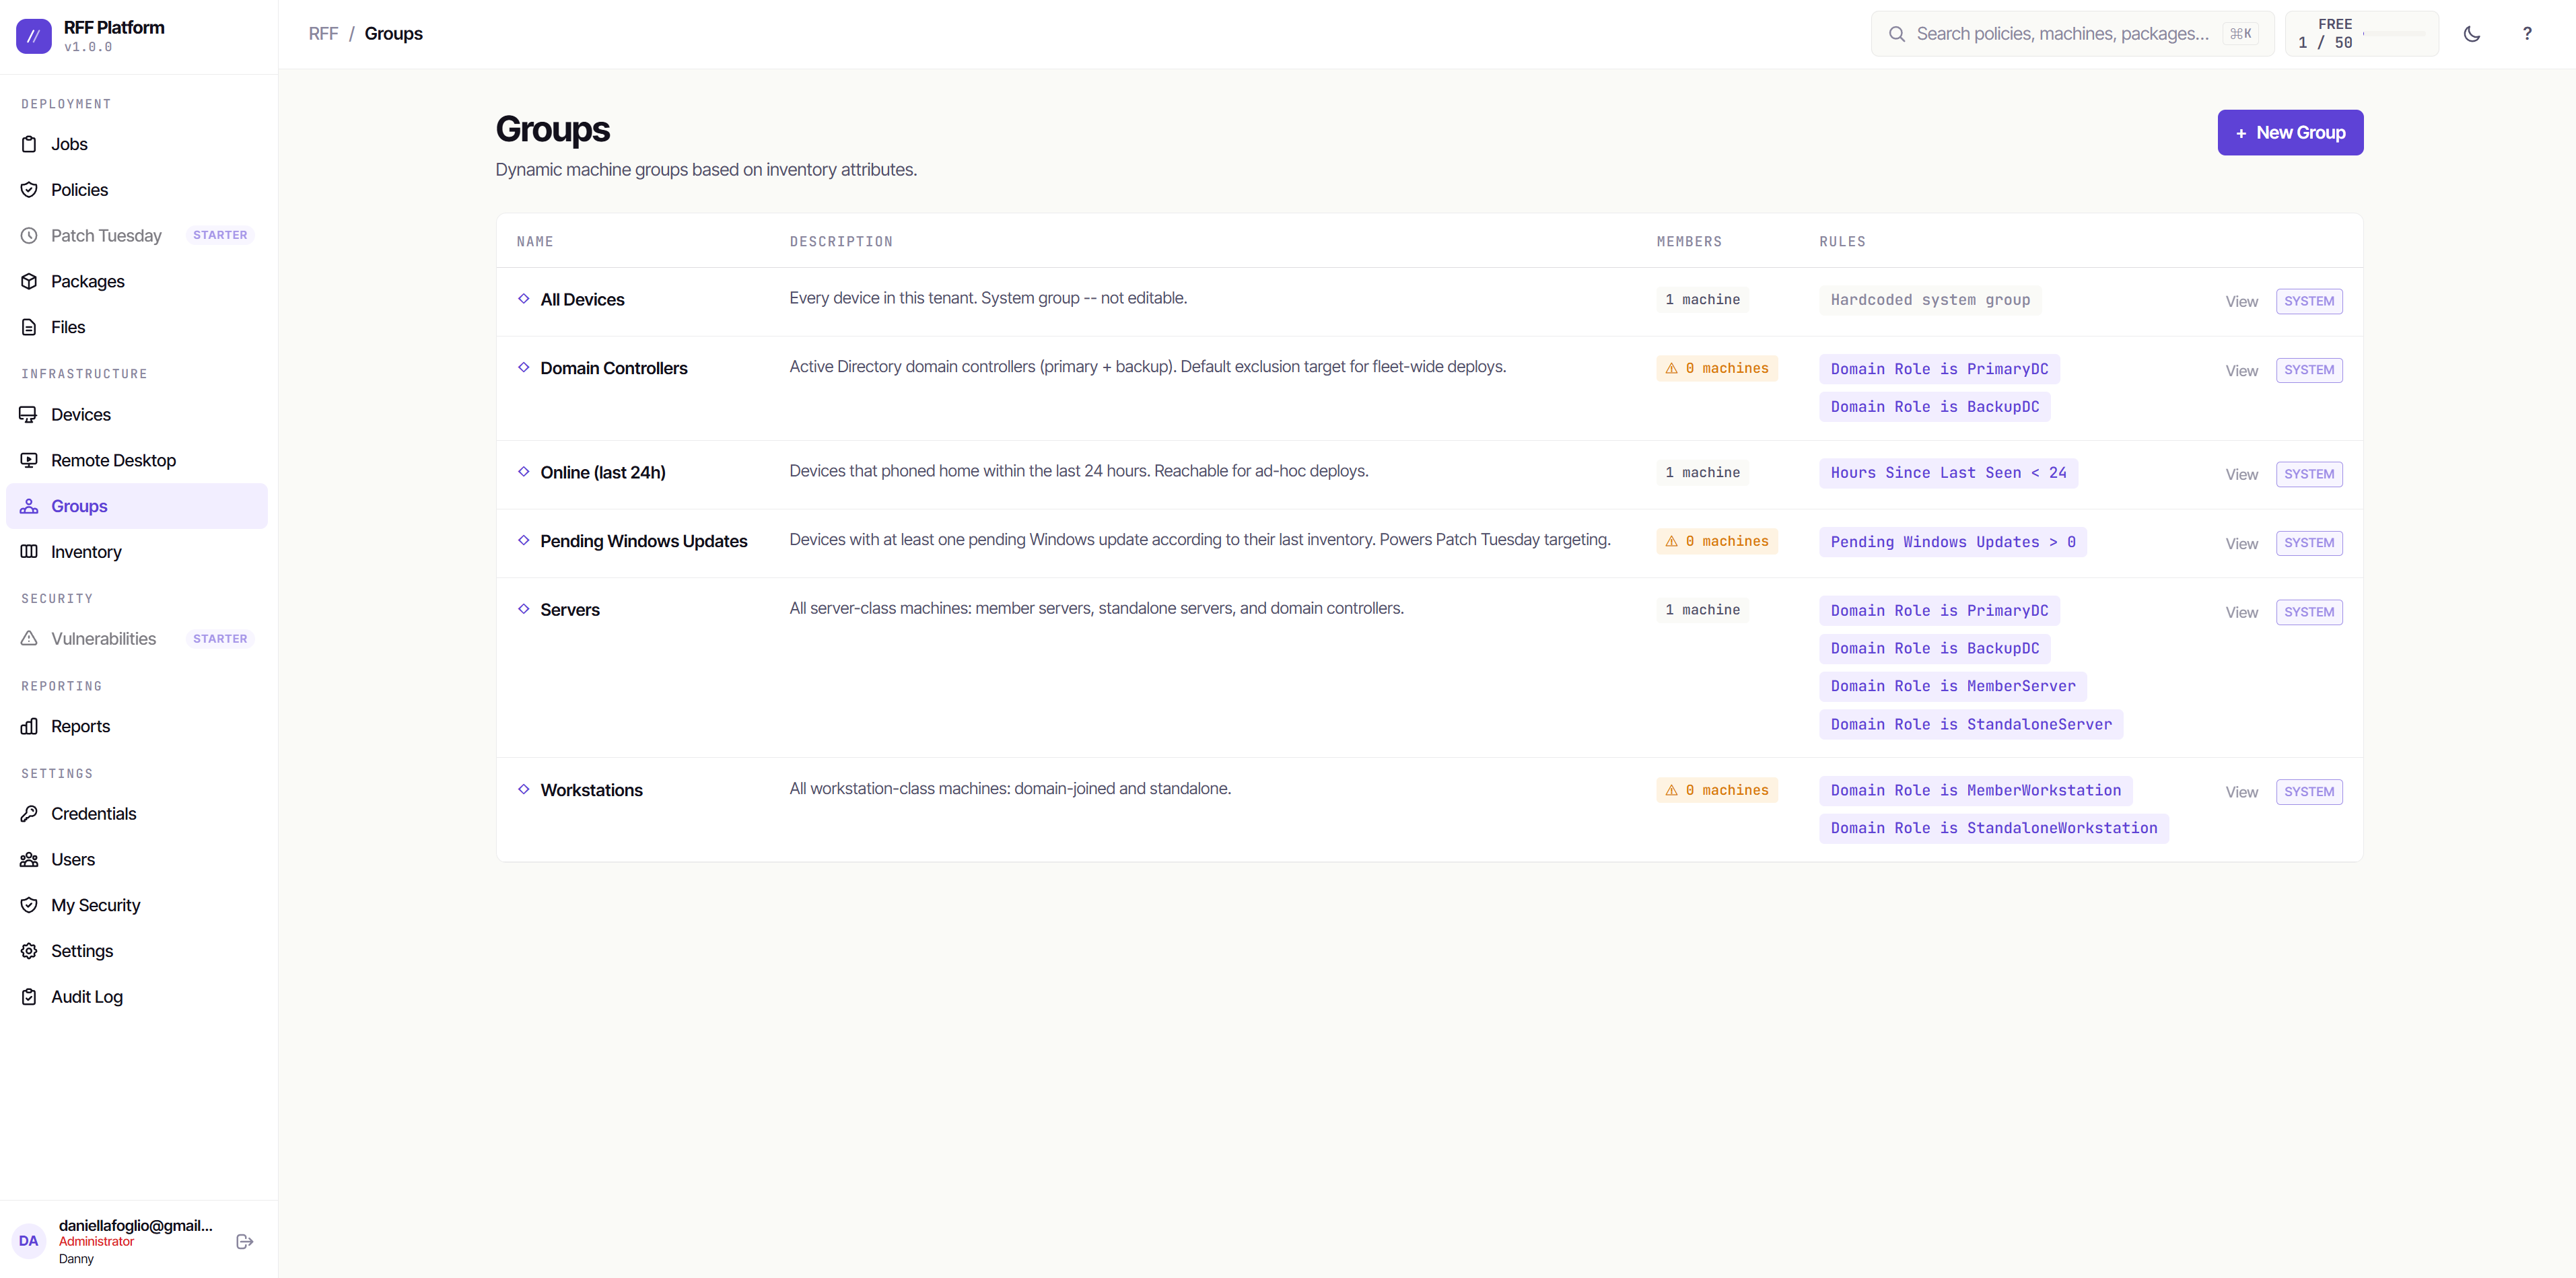Click the FREE 1 / 50 usage bar

[x=2361, y=34]
